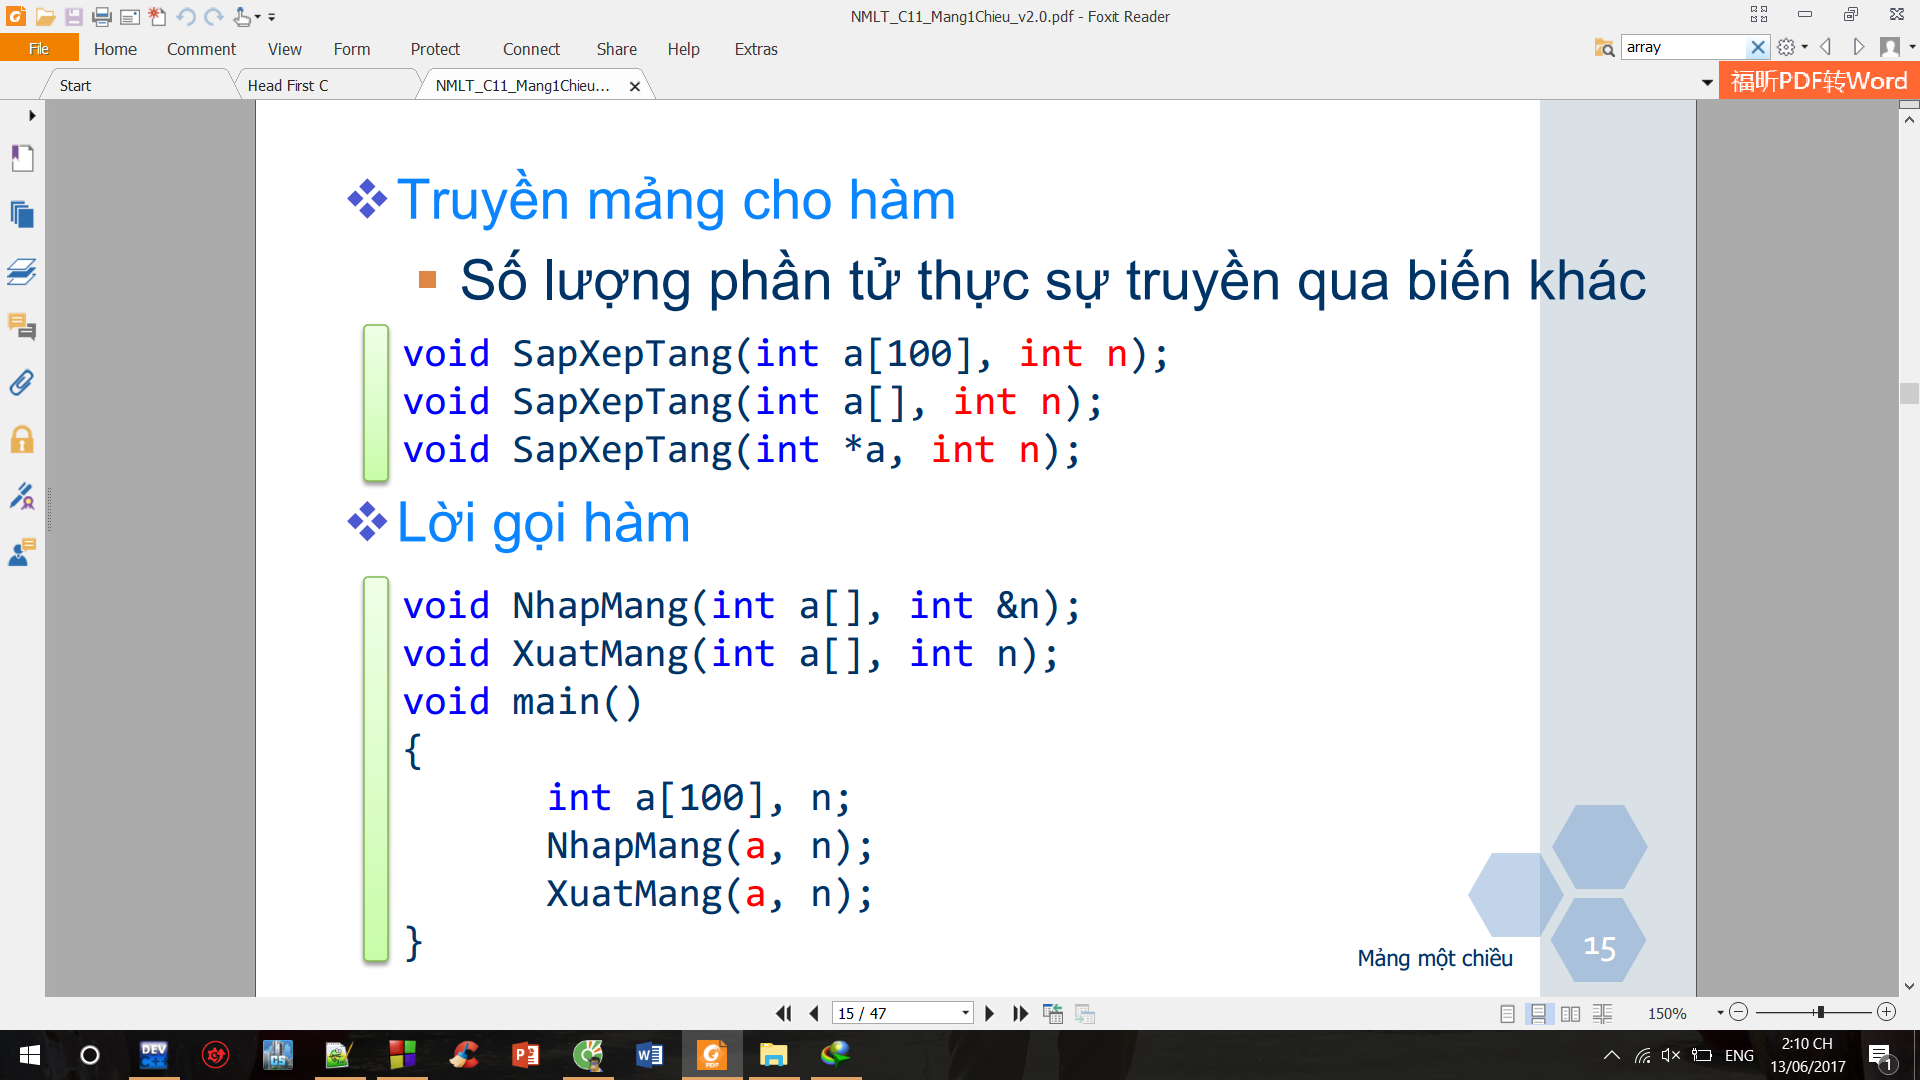Click the Print icon in quick toolbar
This screenshot has height=1080, width=1920.
pos(101,17)
